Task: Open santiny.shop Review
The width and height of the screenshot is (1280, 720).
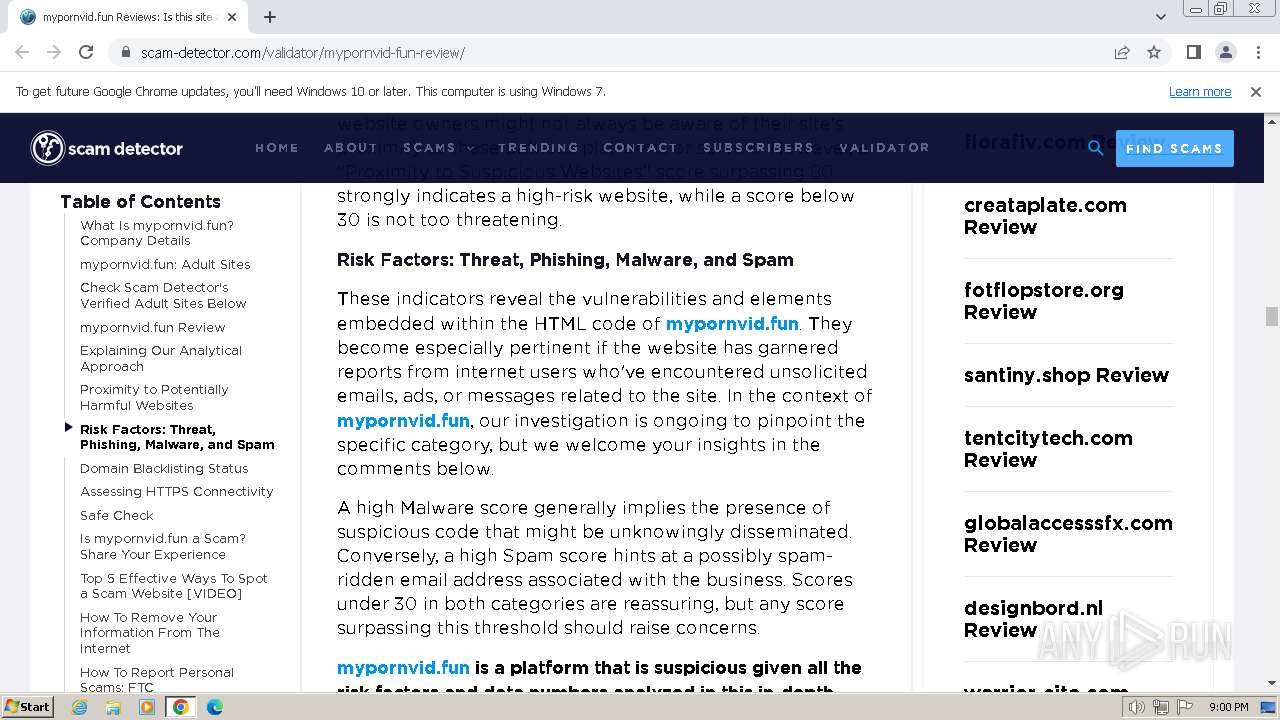Action: [1066, 375]
